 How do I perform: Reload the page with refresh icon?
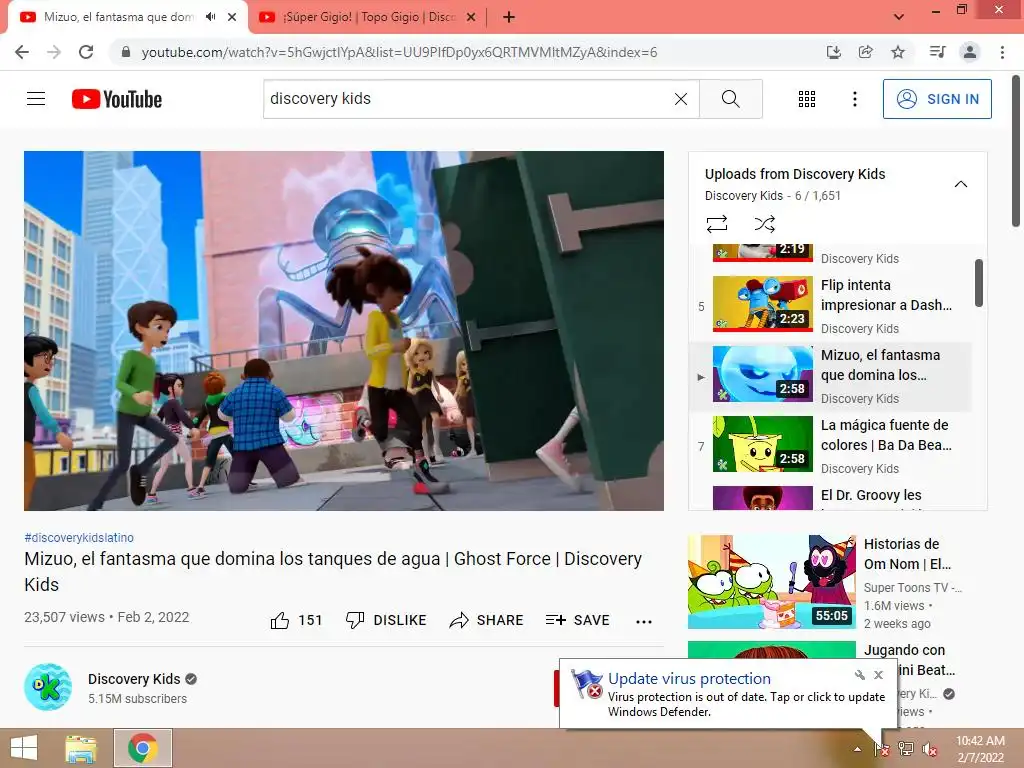point(86,52)
